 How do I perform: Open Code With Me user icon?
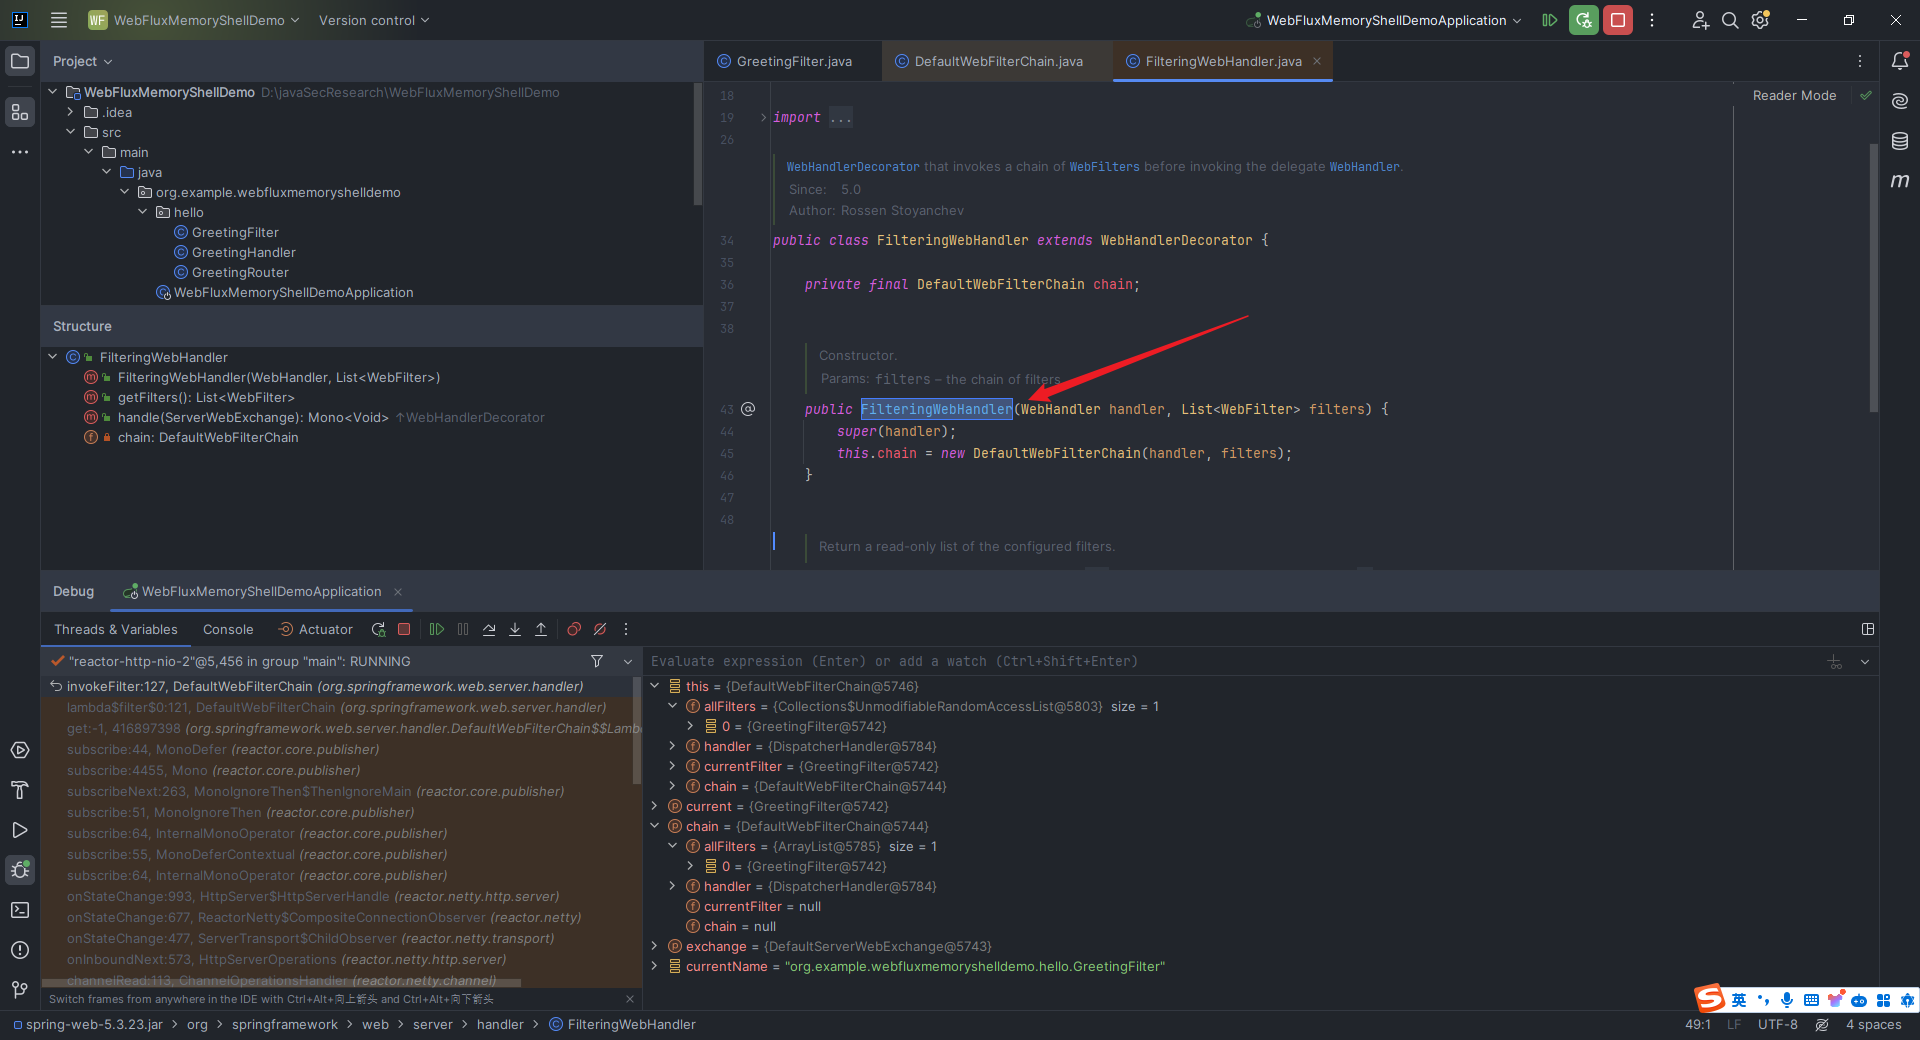(x=1700, y=20)
